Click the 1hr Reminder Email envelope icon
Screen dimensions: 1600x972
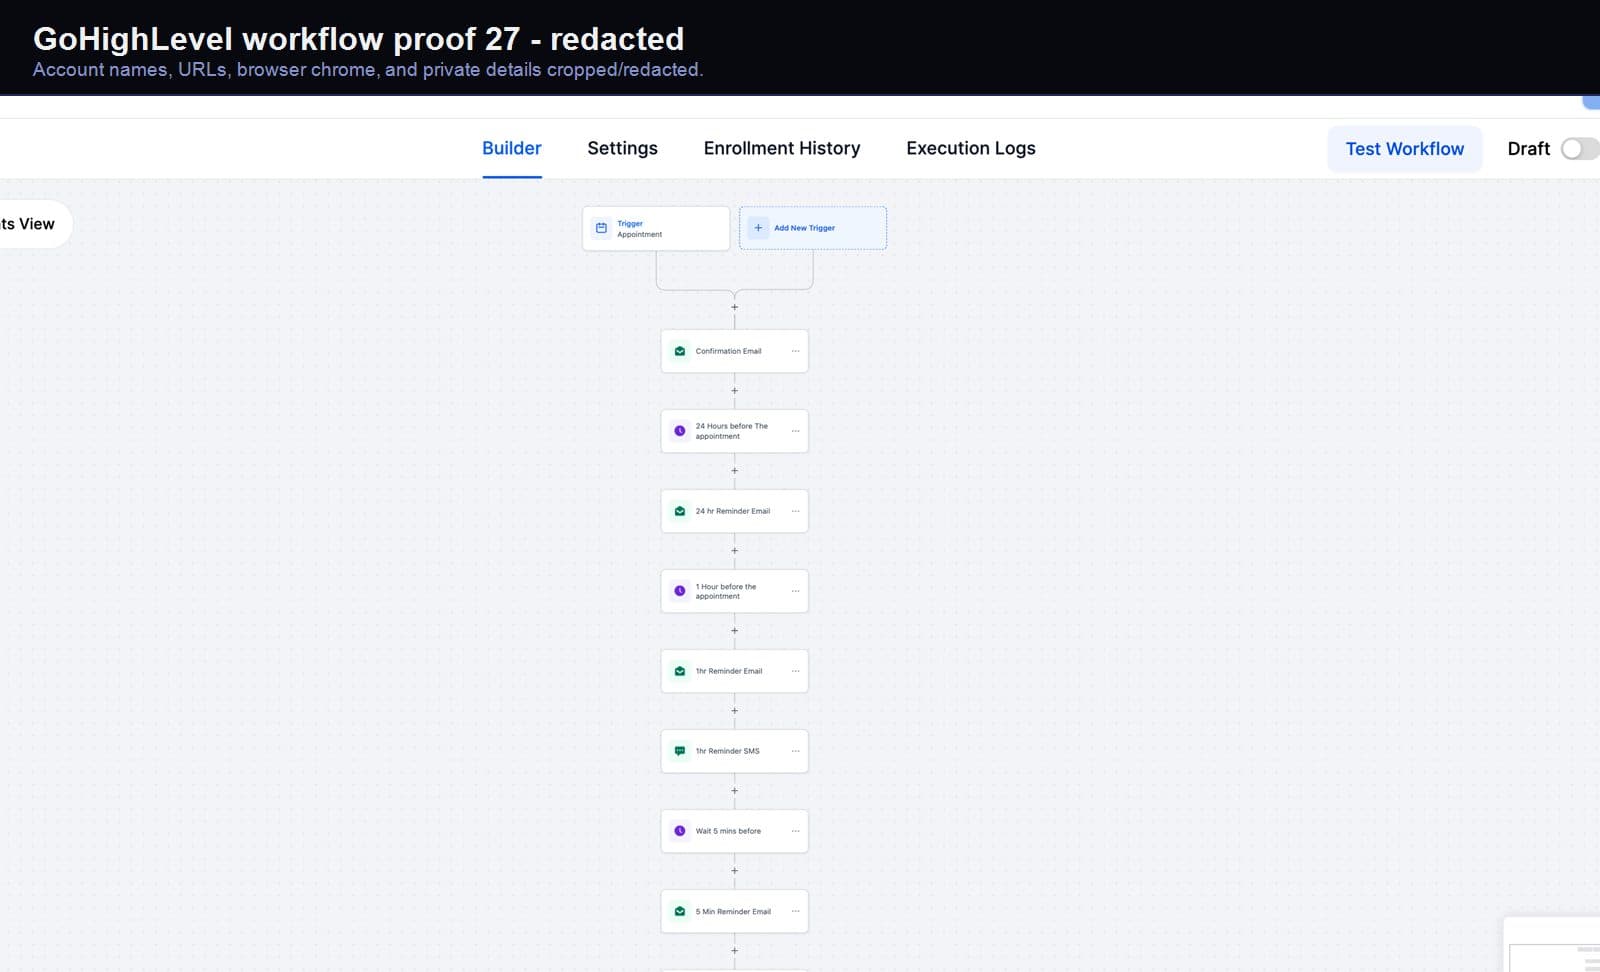680,671
